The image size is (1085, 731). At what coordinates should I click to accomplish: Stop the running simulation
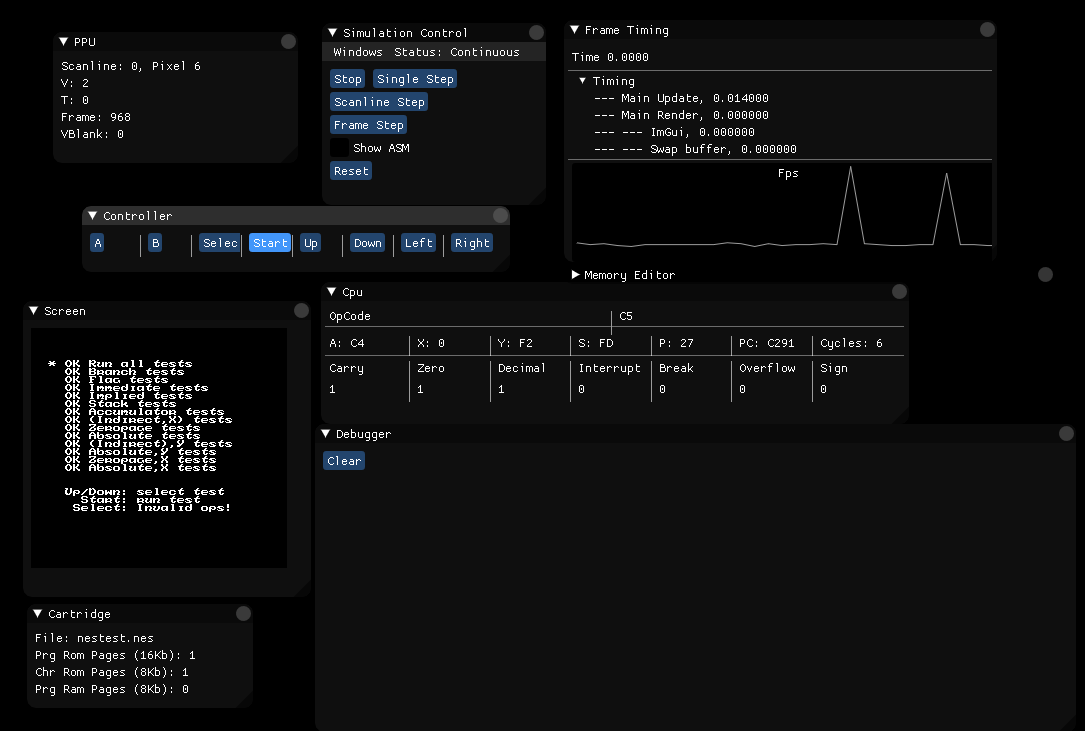pos(347,78)
